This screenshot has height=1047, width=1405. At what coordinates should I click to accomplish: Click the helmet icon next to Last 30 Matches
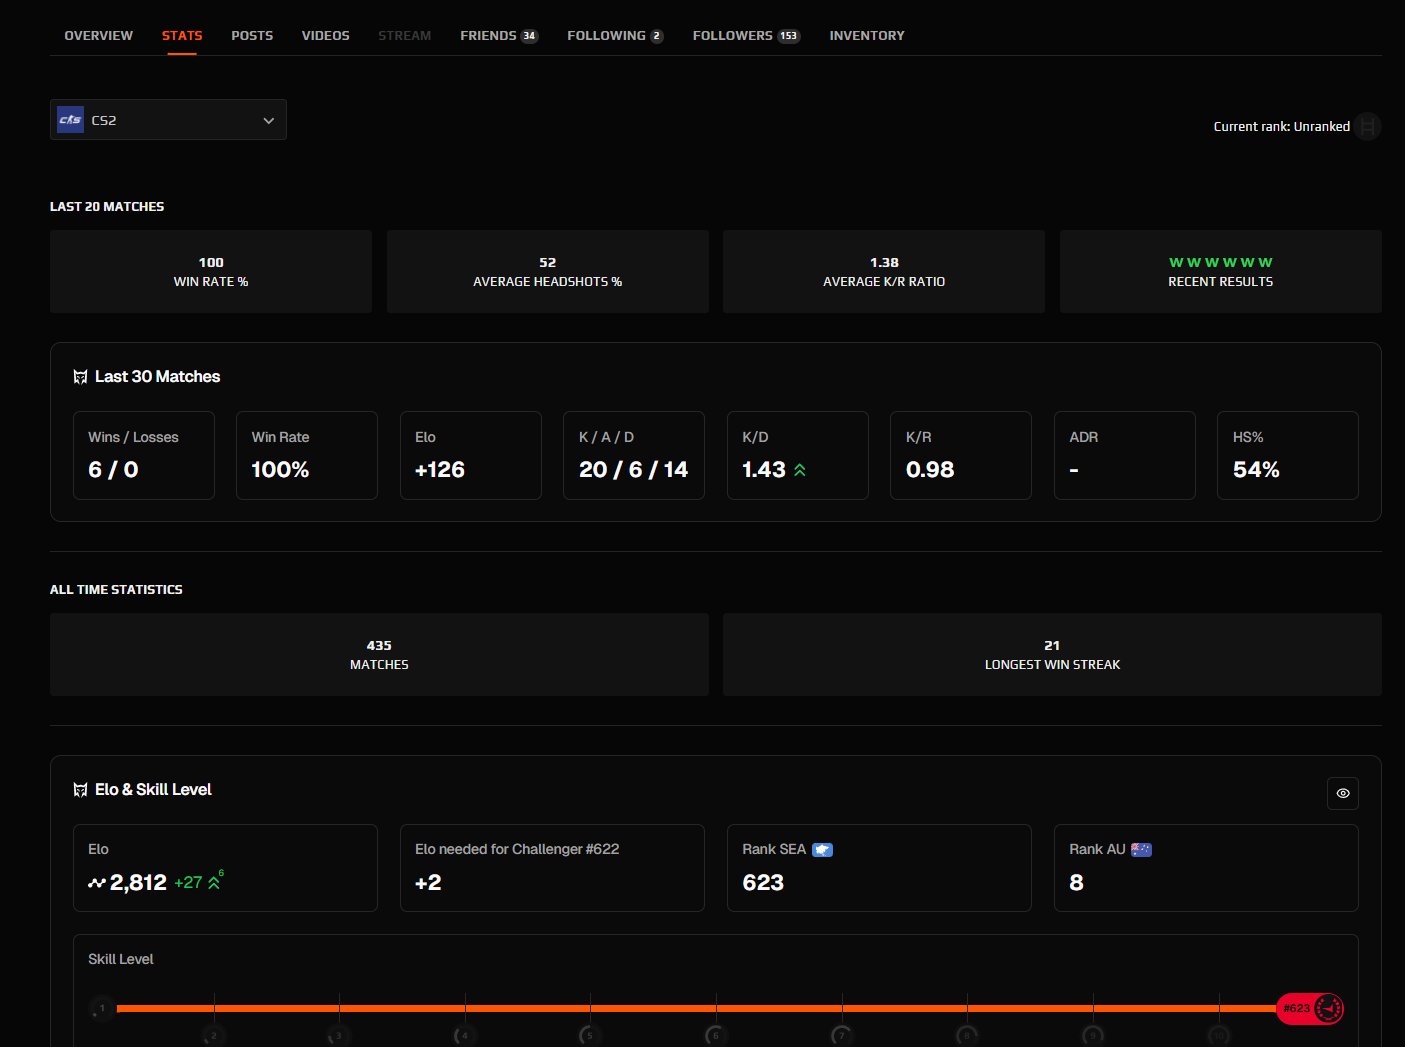[x=80, y=376]
